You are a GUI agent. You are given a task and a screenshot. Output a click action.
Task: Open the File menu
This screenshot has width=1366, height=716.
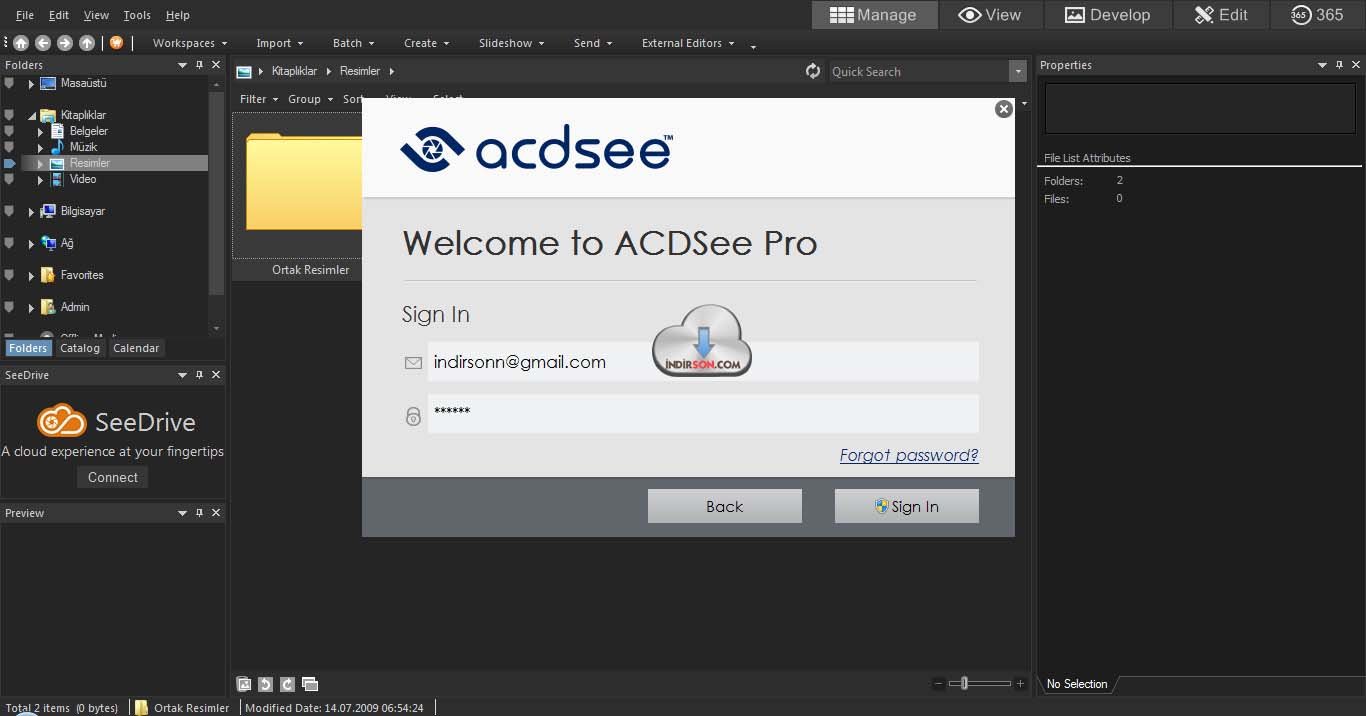24,15
